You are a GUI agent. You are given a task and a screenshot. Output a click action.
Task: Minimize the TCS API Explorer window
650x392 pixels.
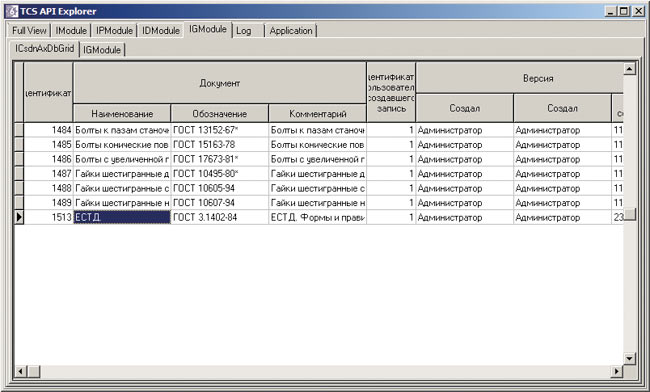tap(611, 11)
